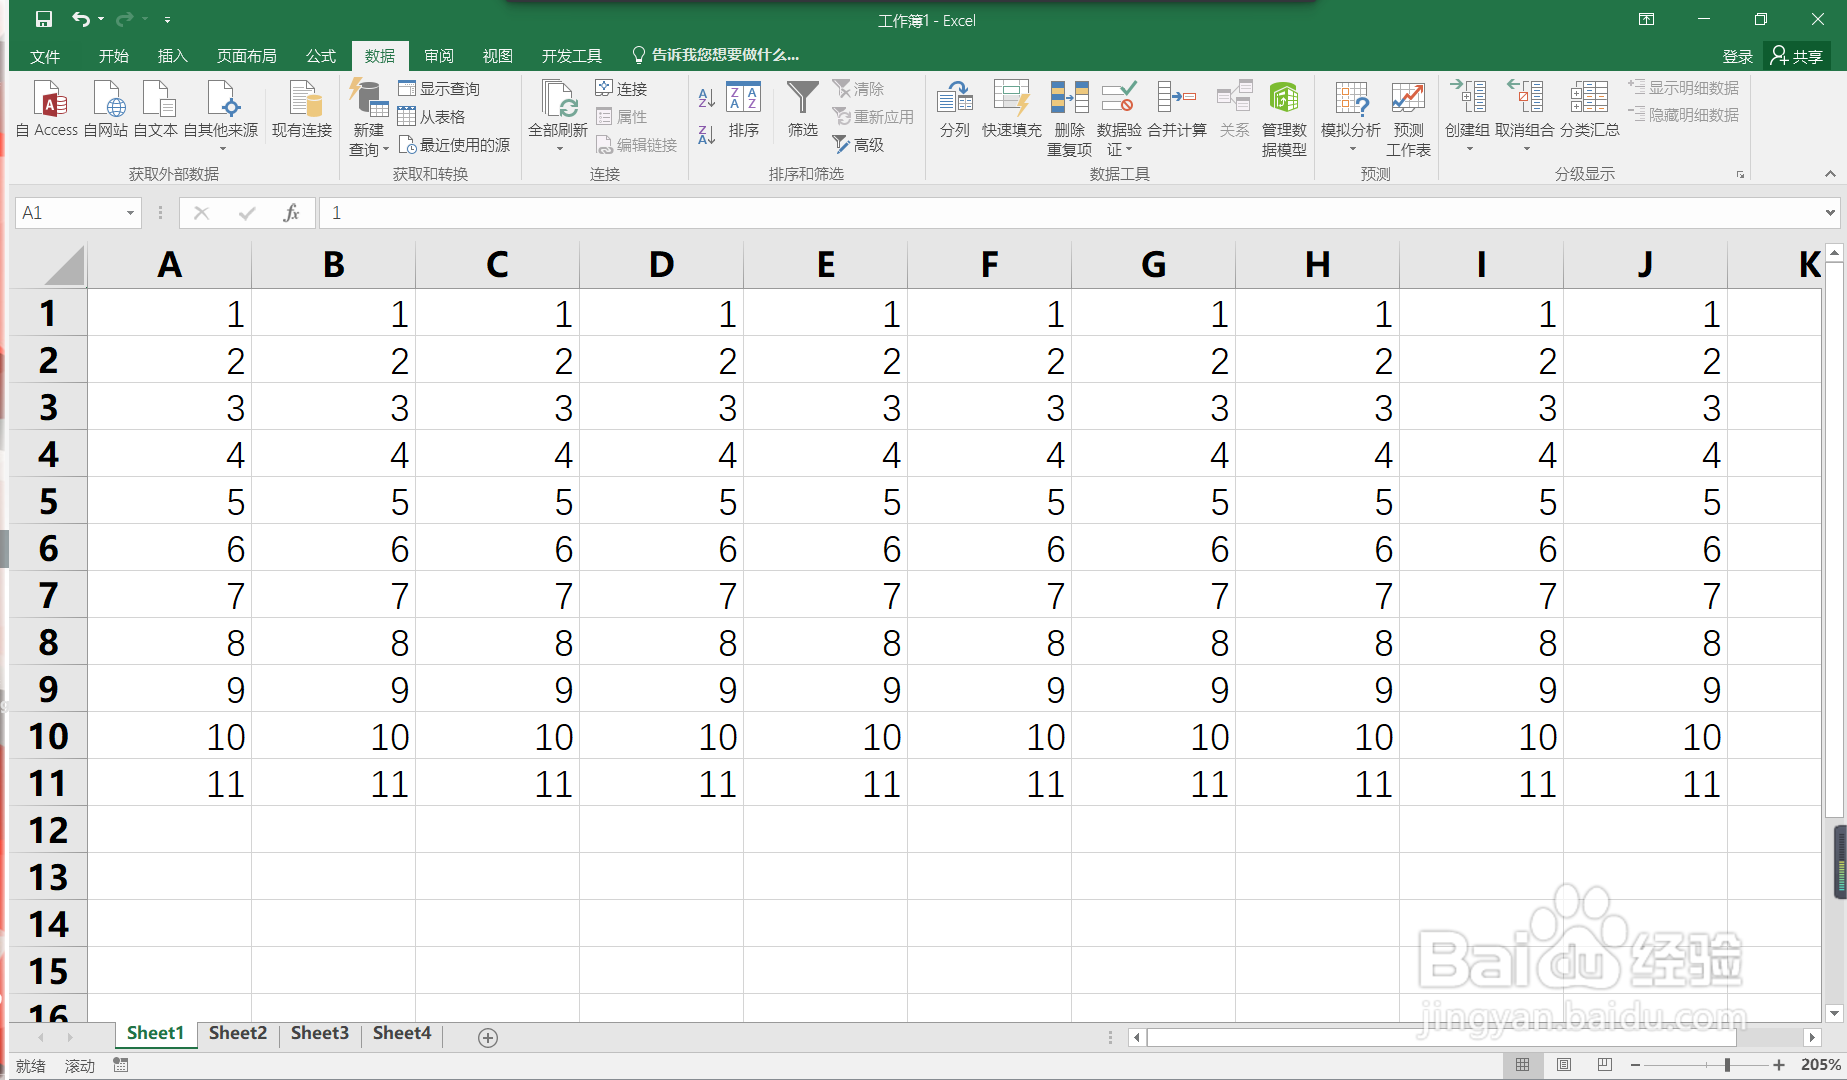Open the File (文件) tab

tap(45, 56)
